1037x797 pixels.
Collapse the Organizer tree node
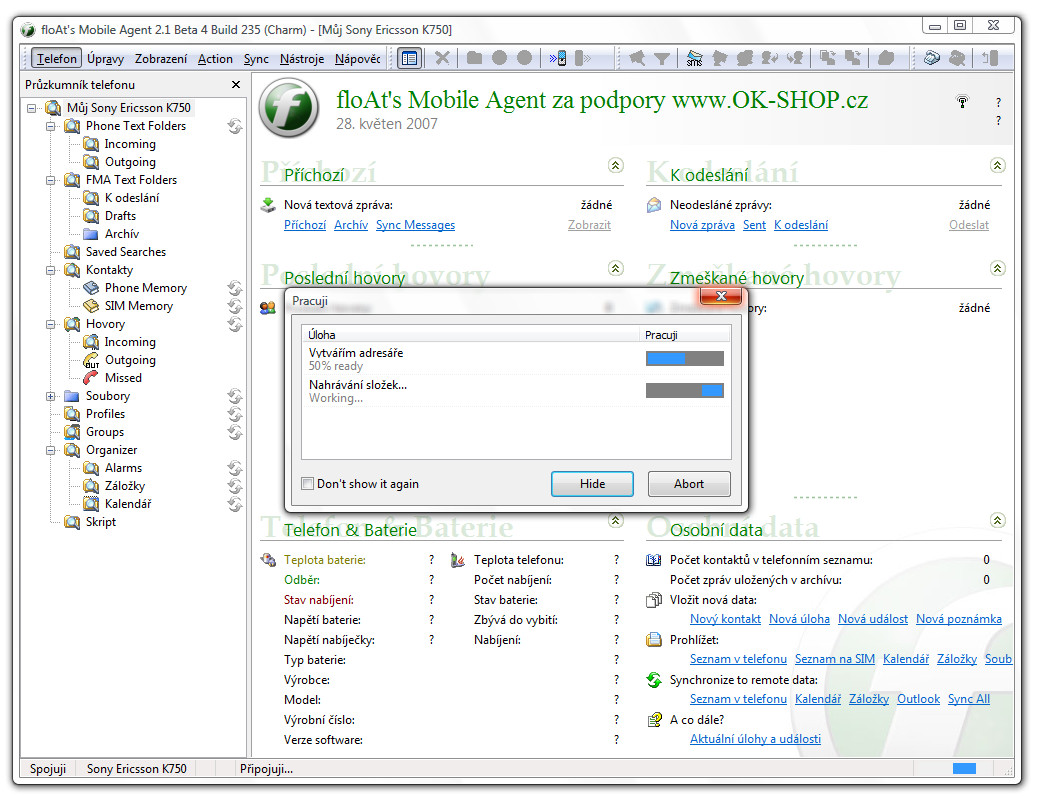(x=50, y=450)
